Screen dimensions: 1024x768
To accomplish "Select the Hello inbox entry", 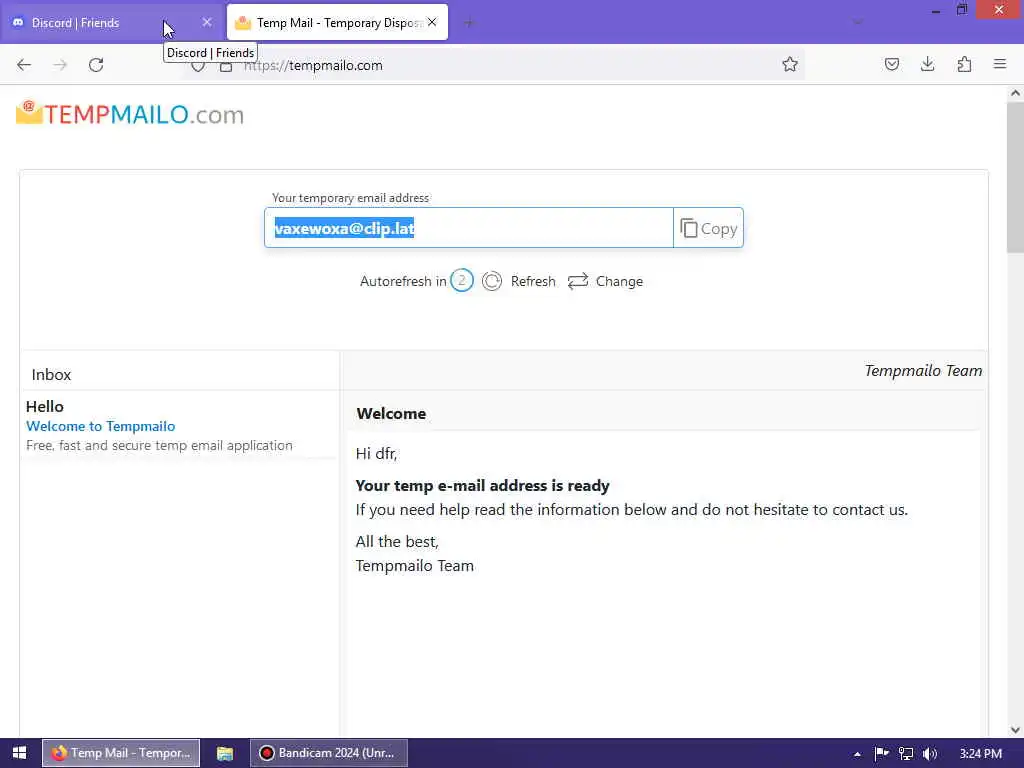I will (x=180, y=425).
